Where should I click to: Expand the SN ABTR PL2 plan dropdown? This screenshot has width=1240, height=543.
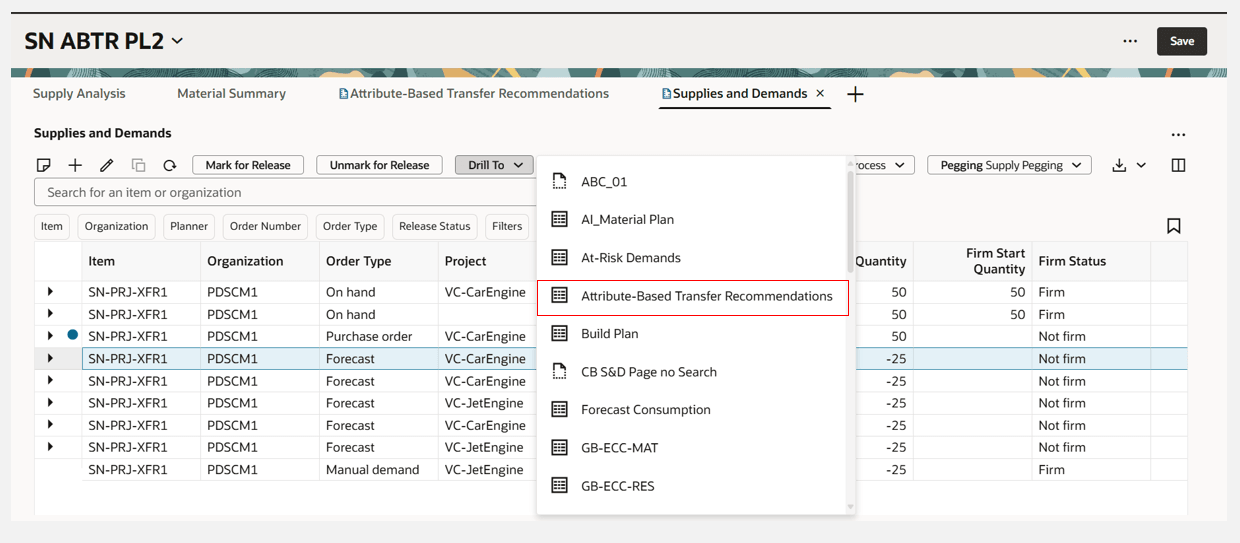pos(177,41)
